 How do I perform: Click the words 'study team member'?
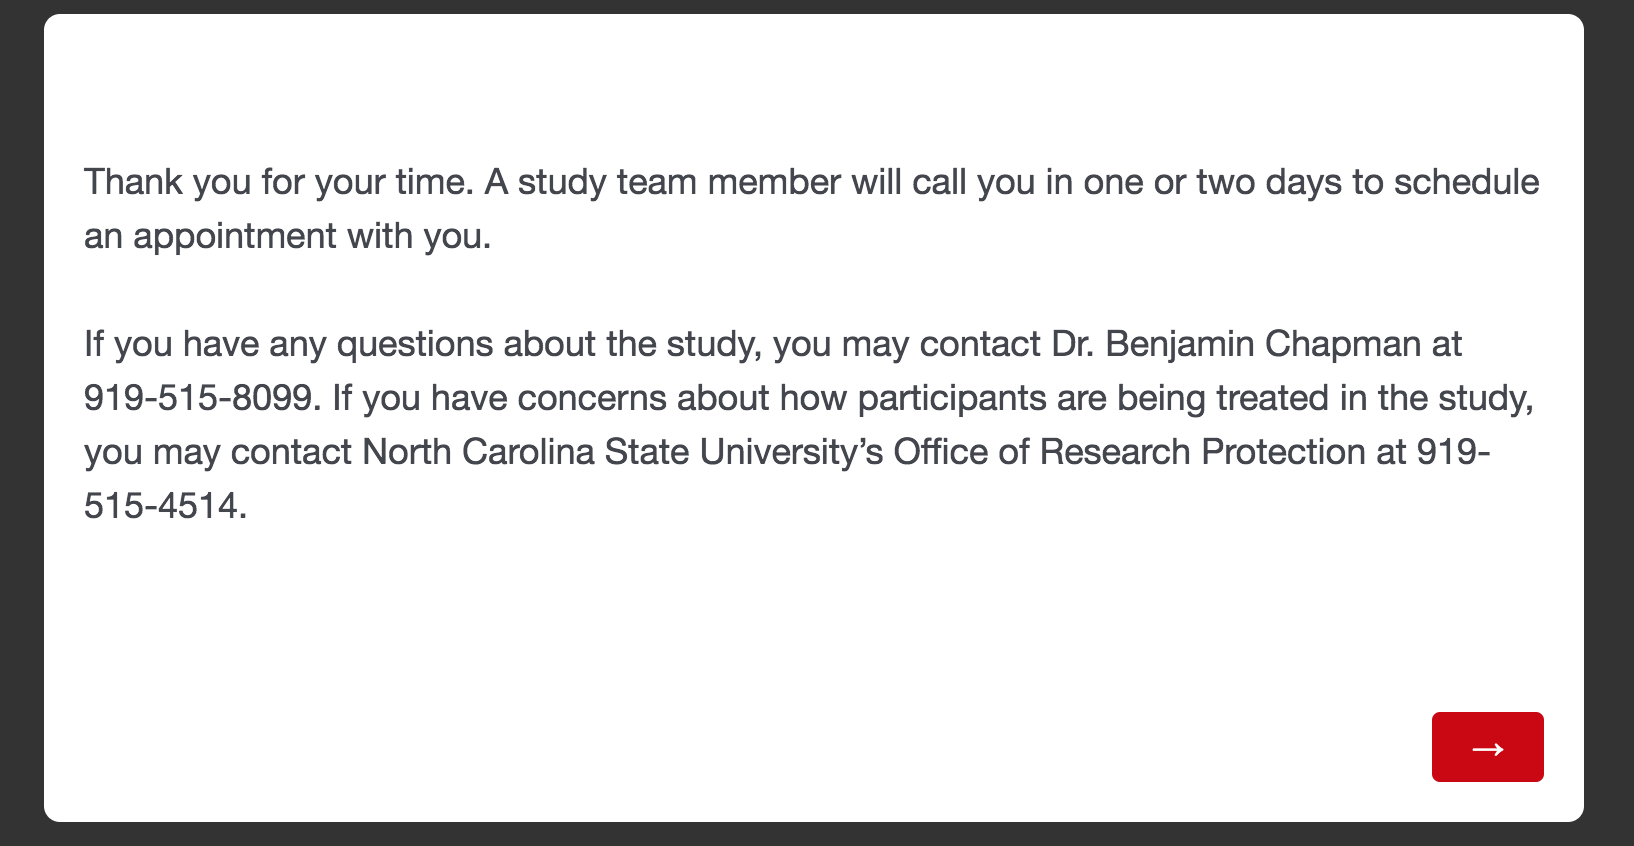pos(678,182)
